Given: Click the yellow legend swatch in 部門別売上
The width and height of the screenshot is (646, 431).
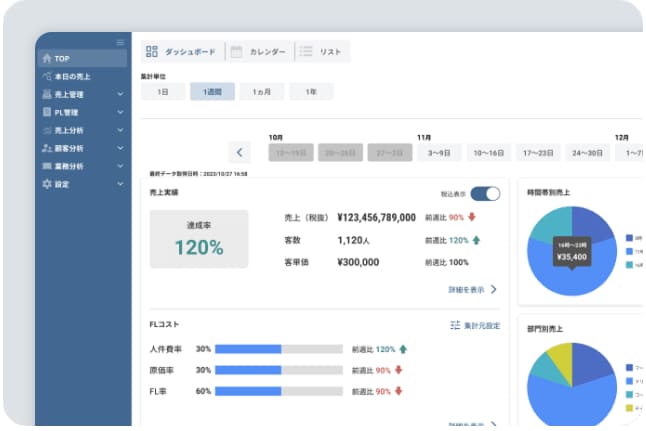Looking at the screenshot, I should point(629,408).
